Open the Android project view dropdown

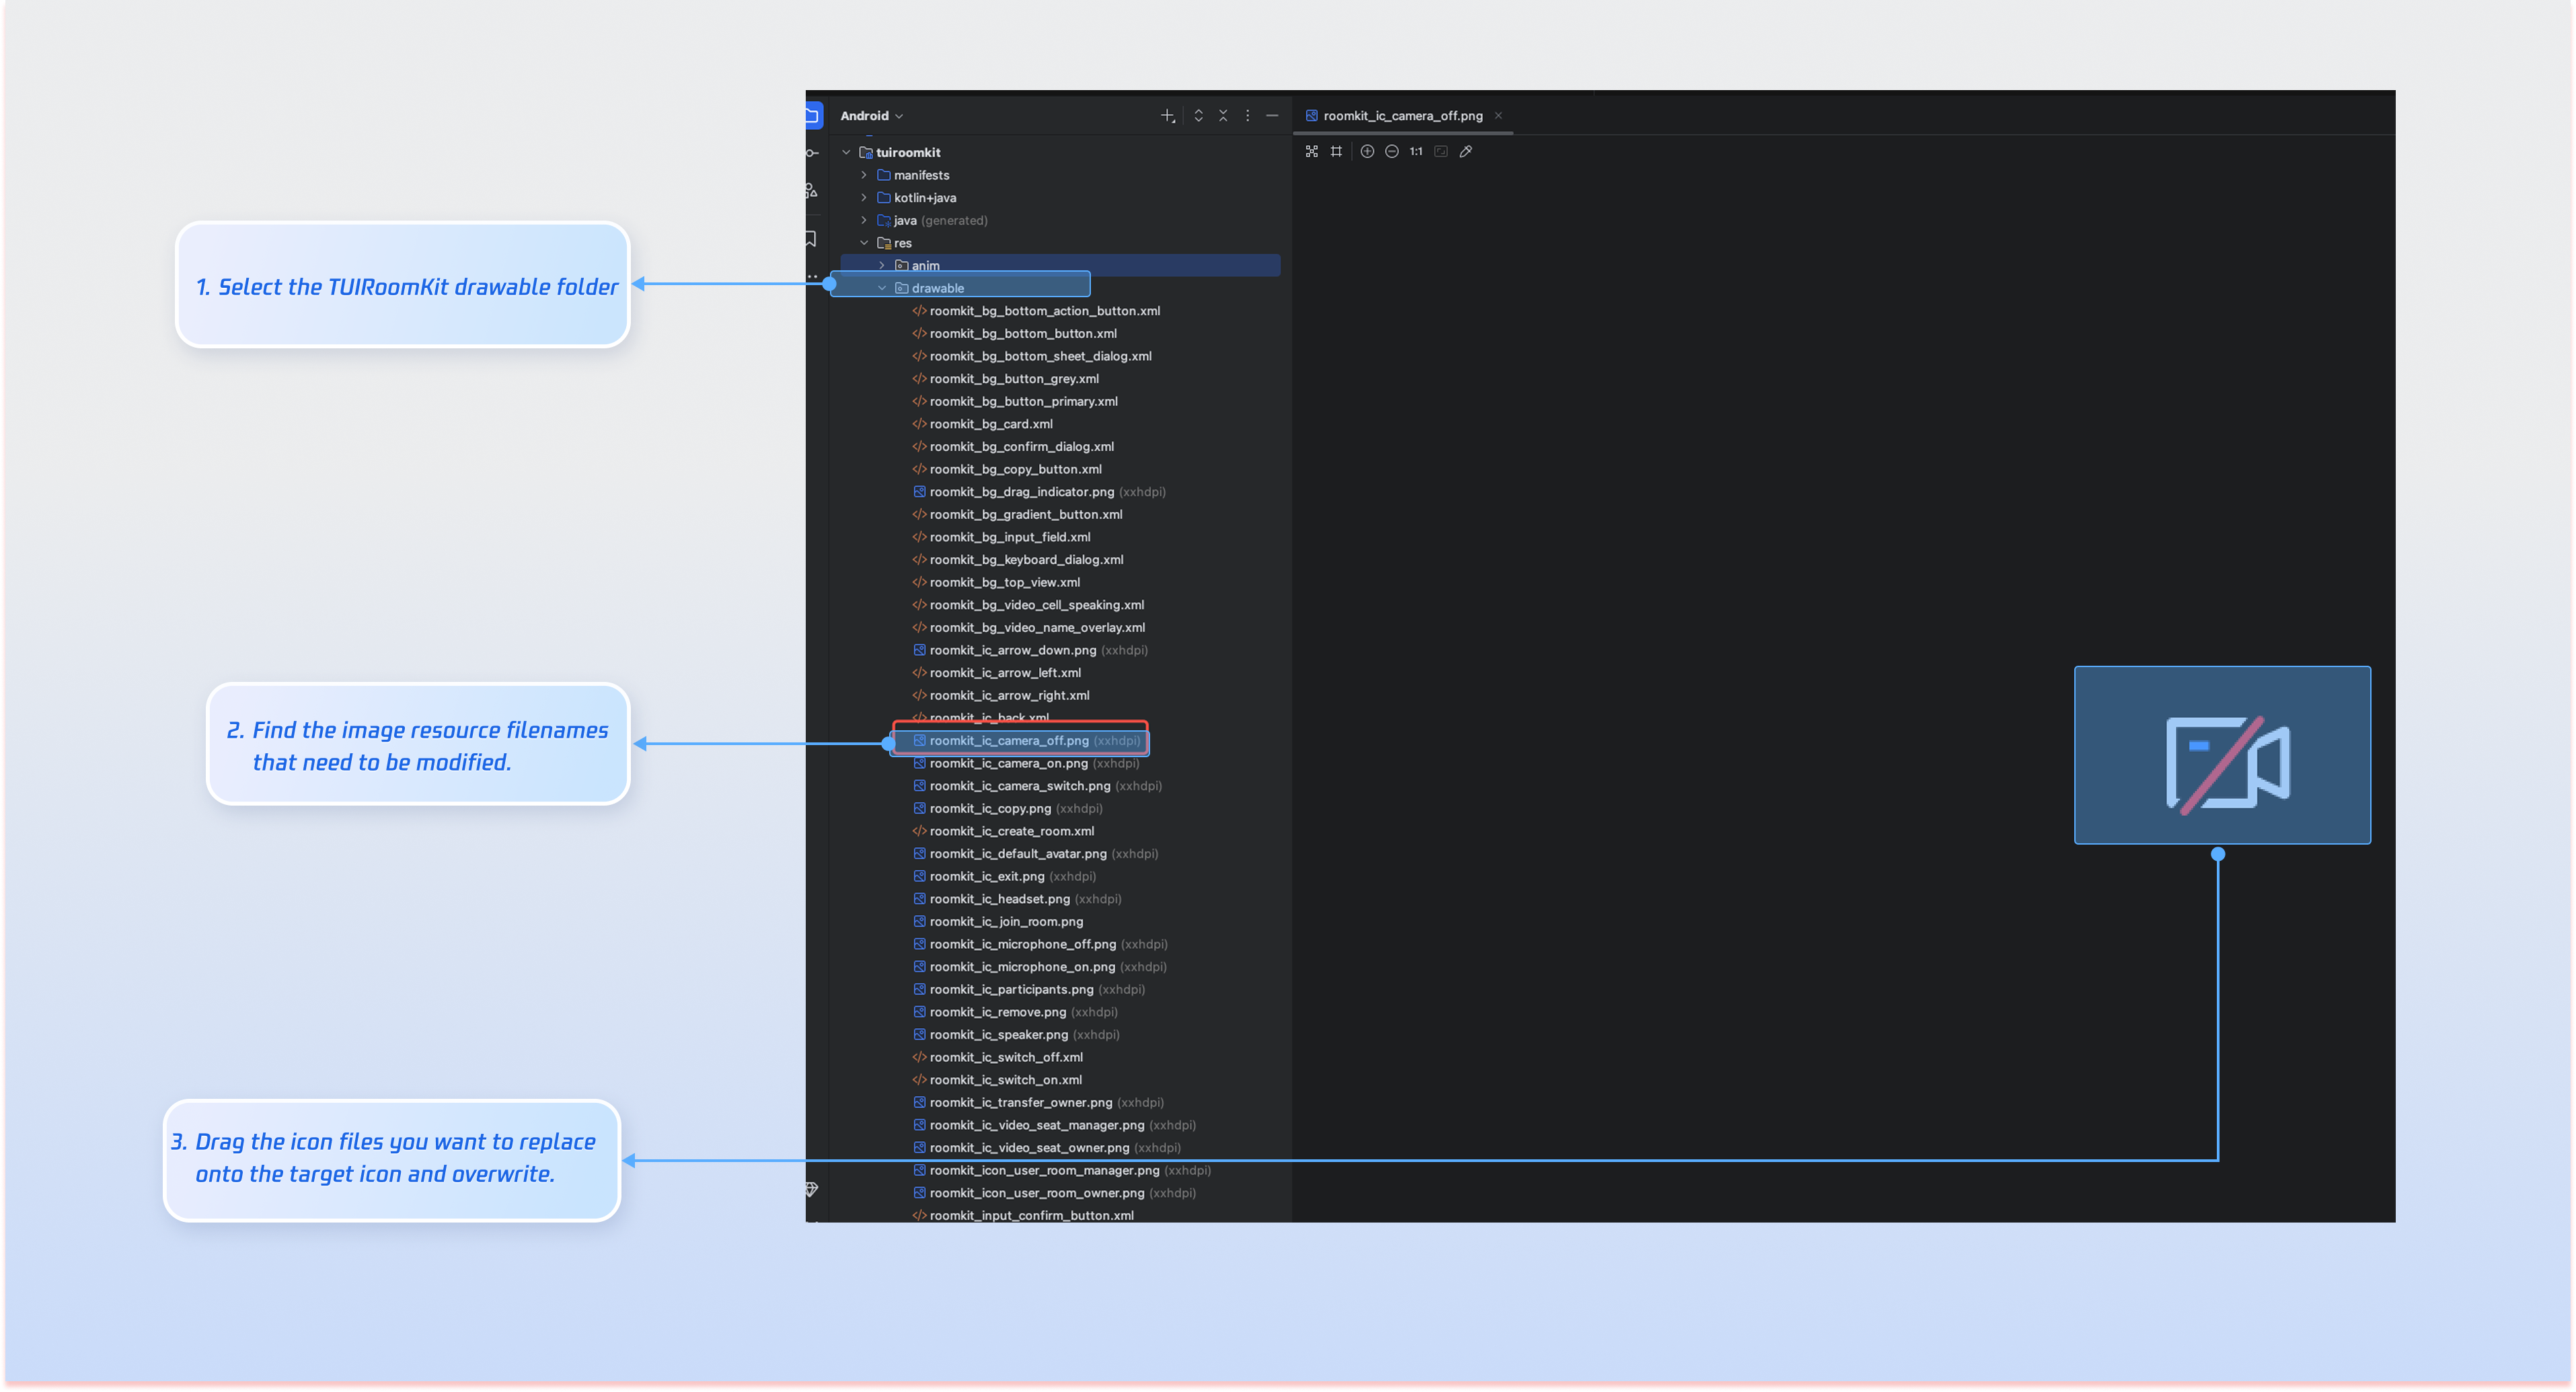(871, 116)
